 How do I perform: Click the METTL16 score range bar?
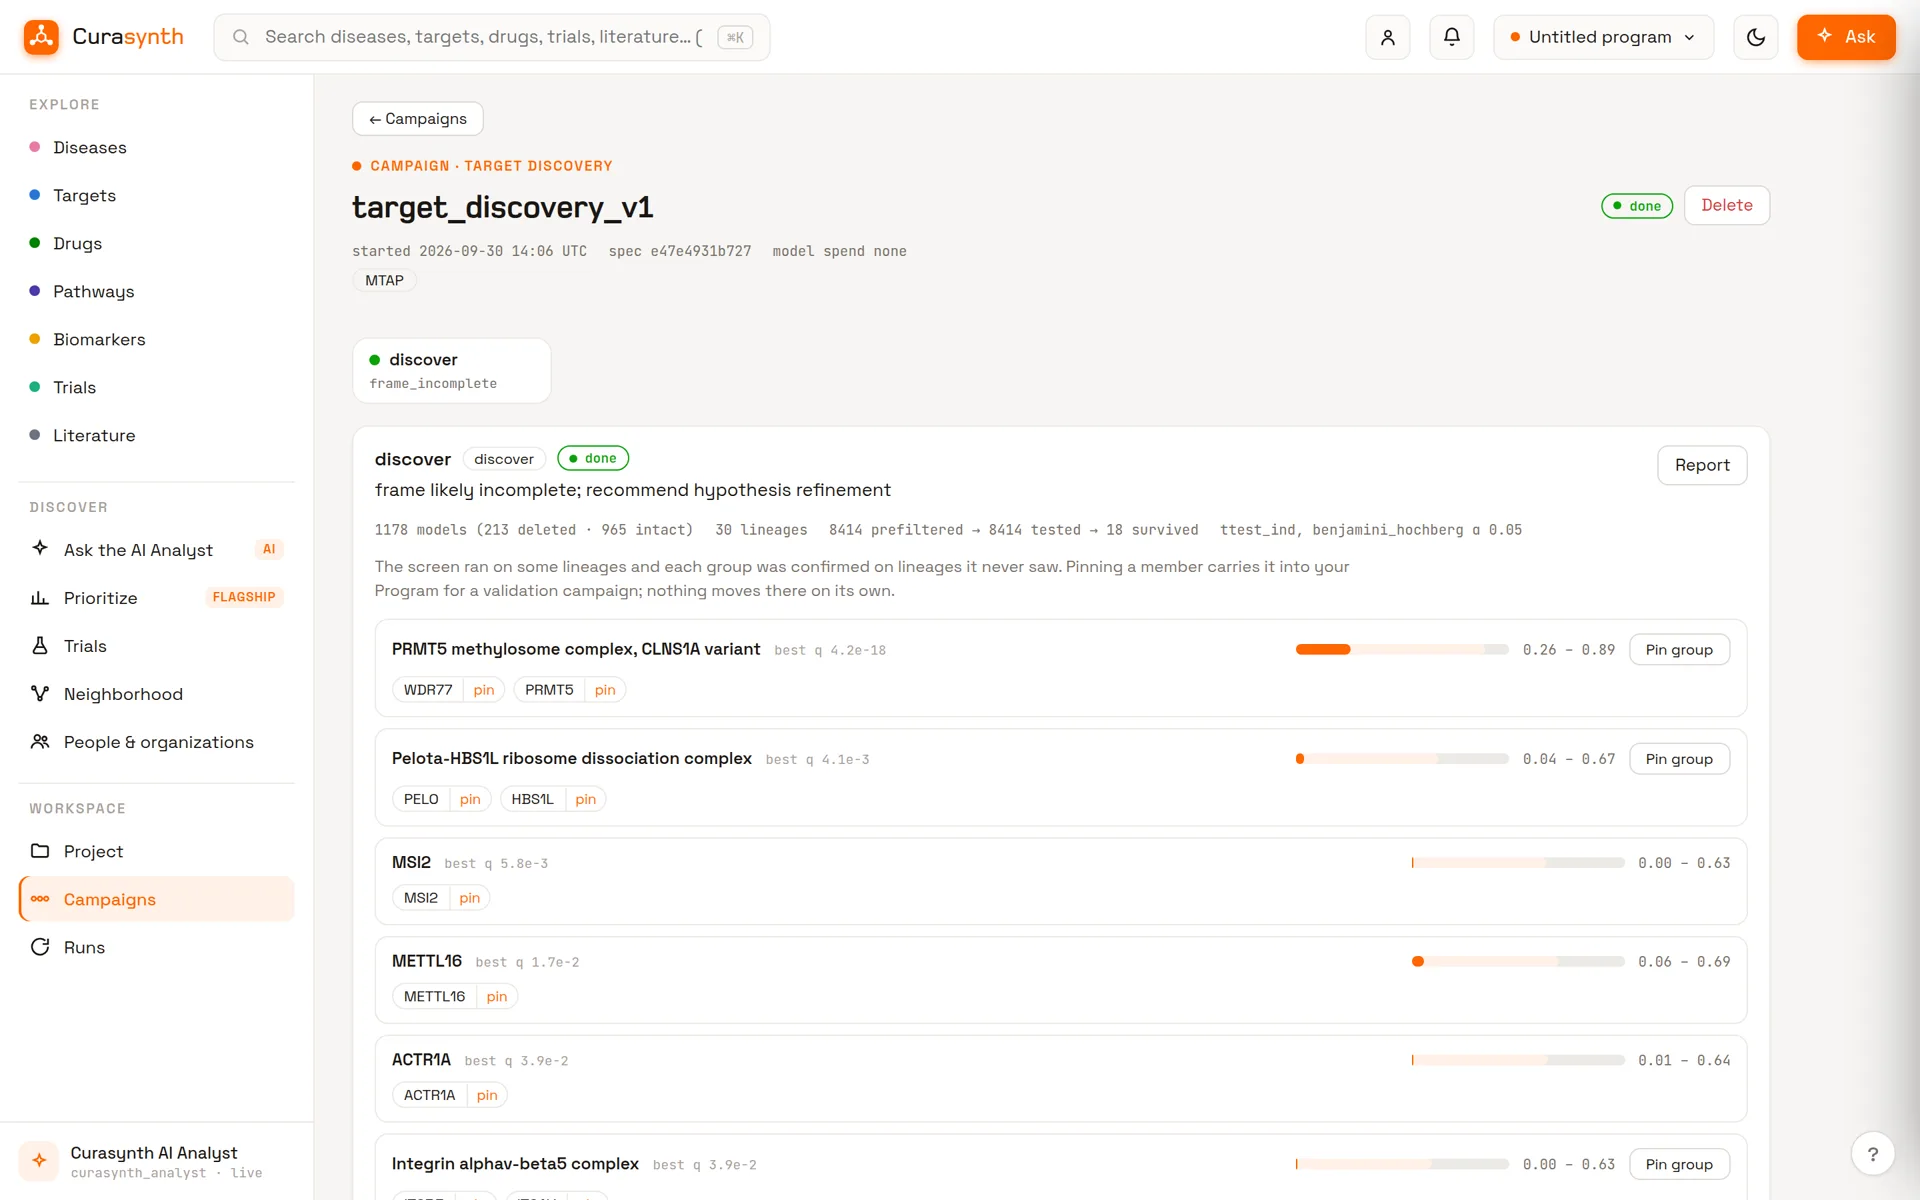point(1518,962)
